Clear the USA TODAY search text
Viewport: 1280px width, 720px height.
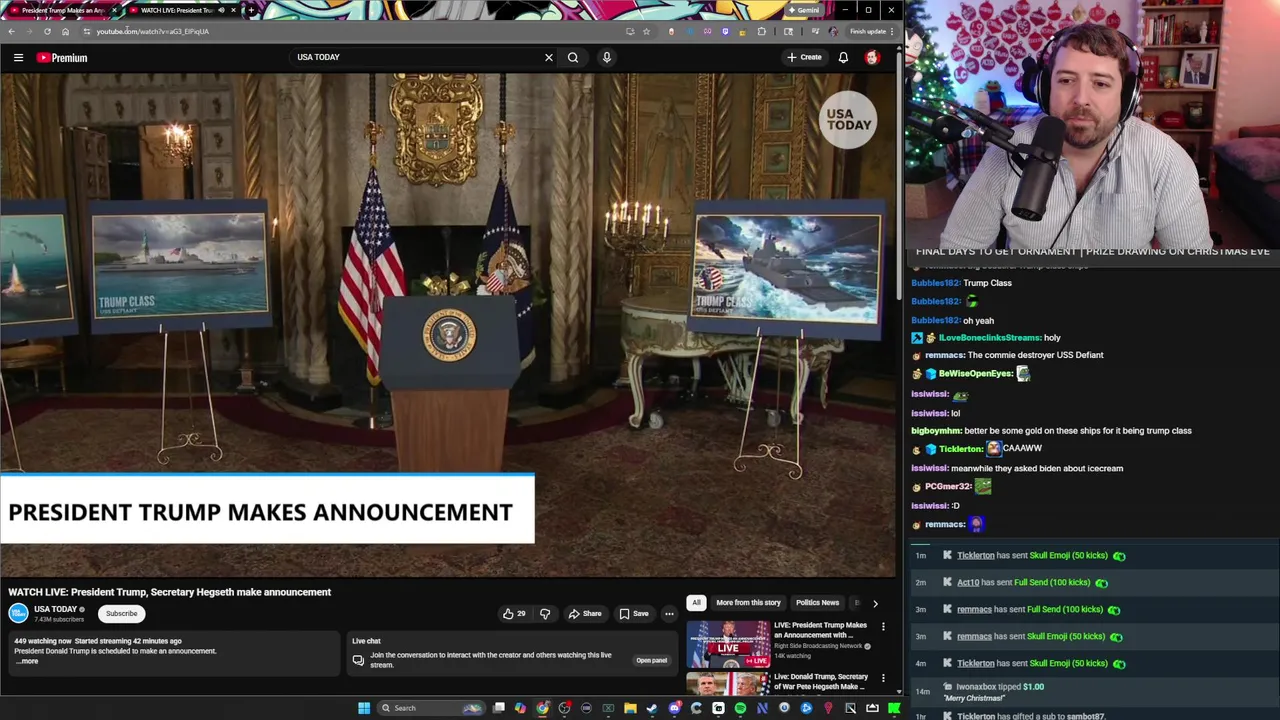[x=548, y=58]
